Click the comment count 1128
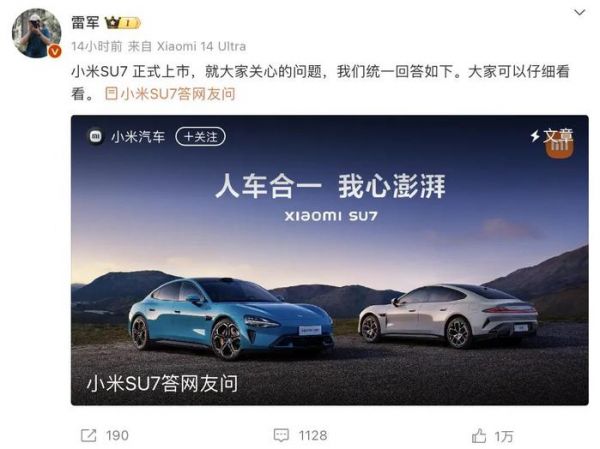This screenshot has height=449, width=600. [x=313, y=436]
